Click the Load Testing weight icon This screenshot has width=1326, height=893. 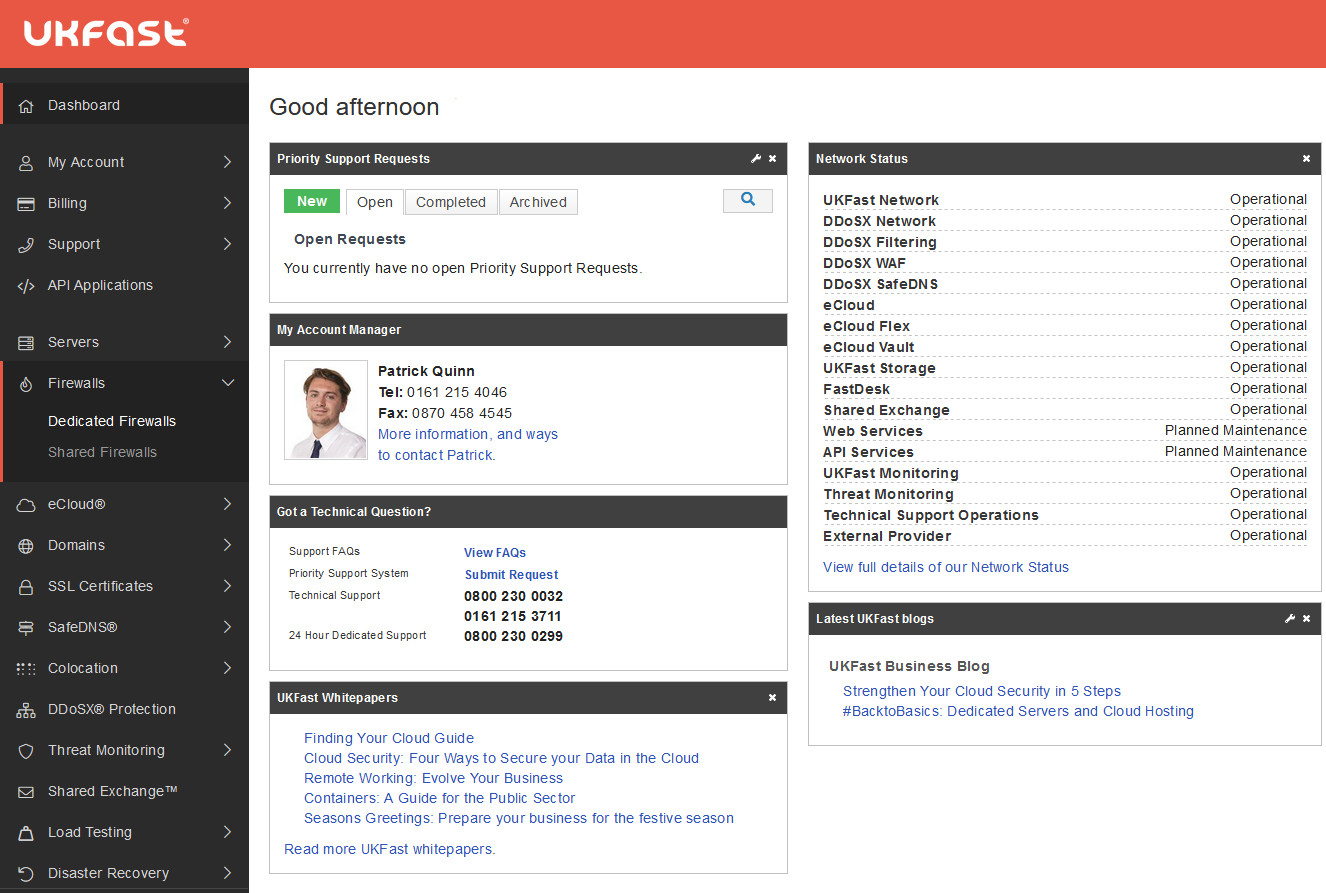(27, 833)
